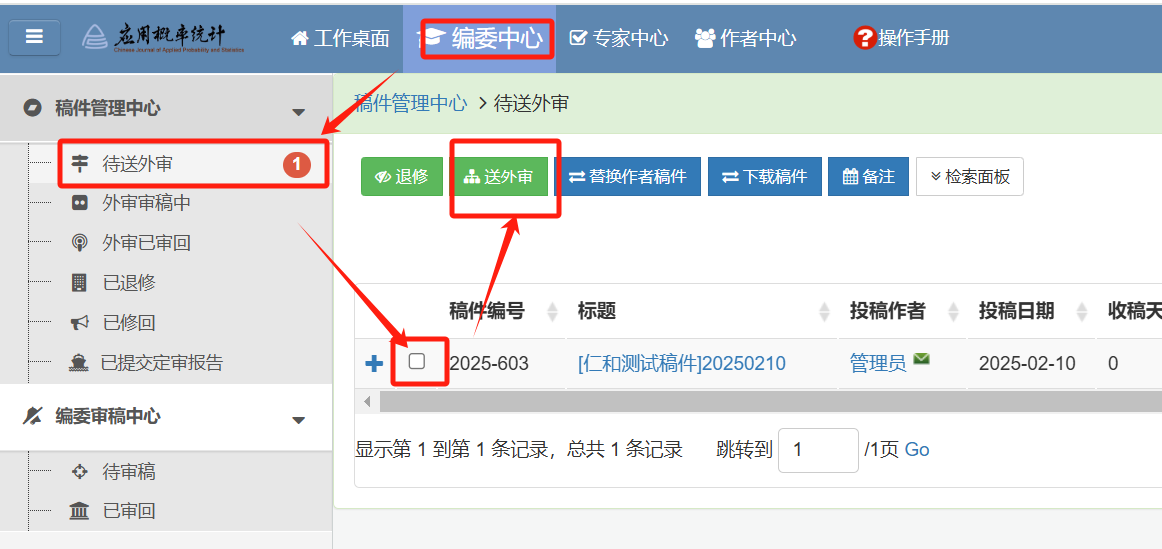The width and height of the screenshot is (1162, 549).
Task: Click the badge count on 待送外审
Action: (x=296, y=165)
